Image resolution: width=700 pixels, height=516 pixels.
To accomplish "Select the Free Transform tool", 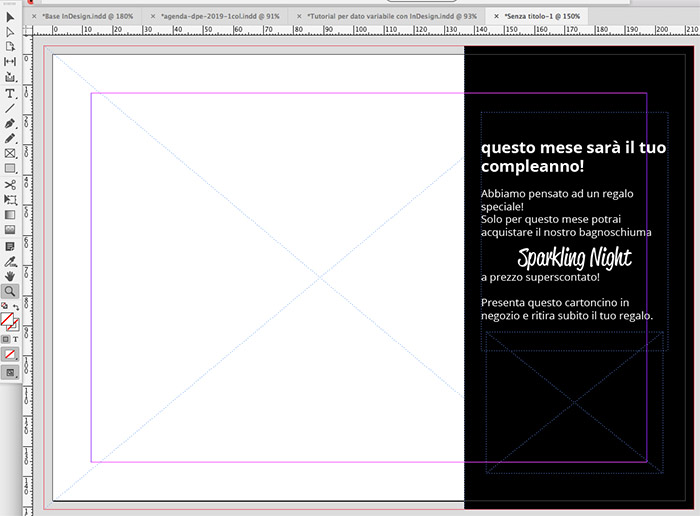I will click(10, 200).
